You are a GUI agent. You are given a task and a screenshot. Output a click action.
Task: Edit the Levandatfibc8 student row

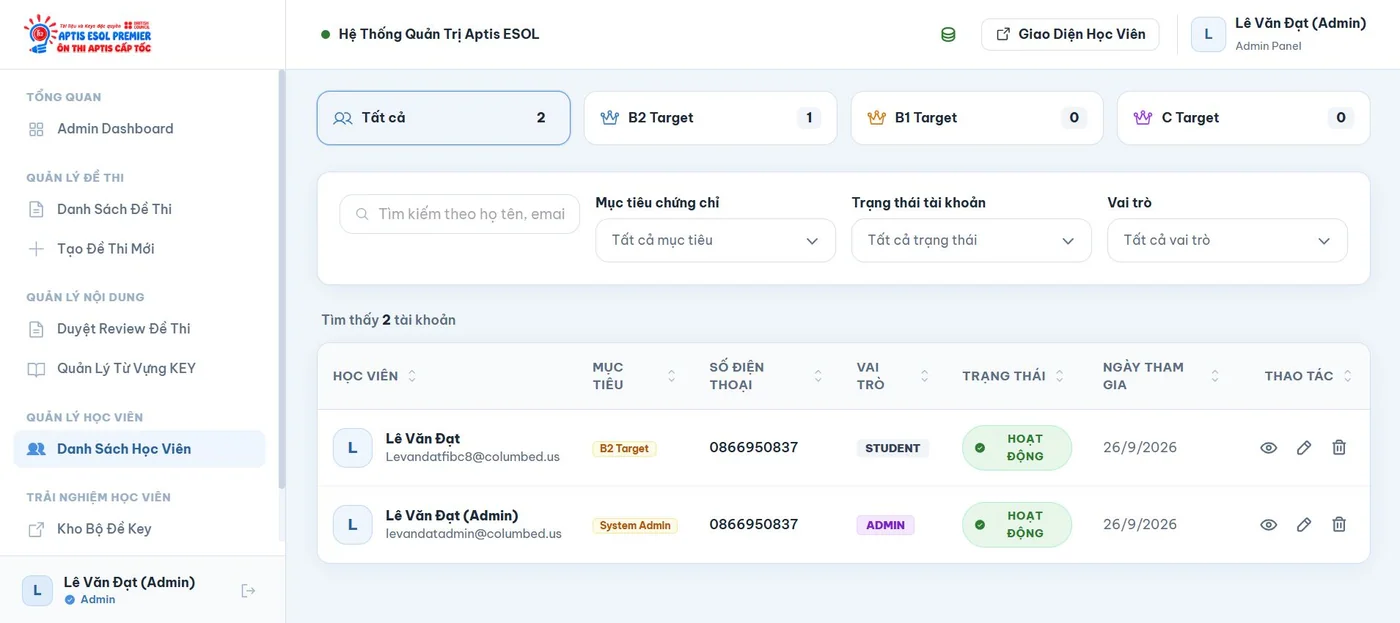pos(1304,448)
